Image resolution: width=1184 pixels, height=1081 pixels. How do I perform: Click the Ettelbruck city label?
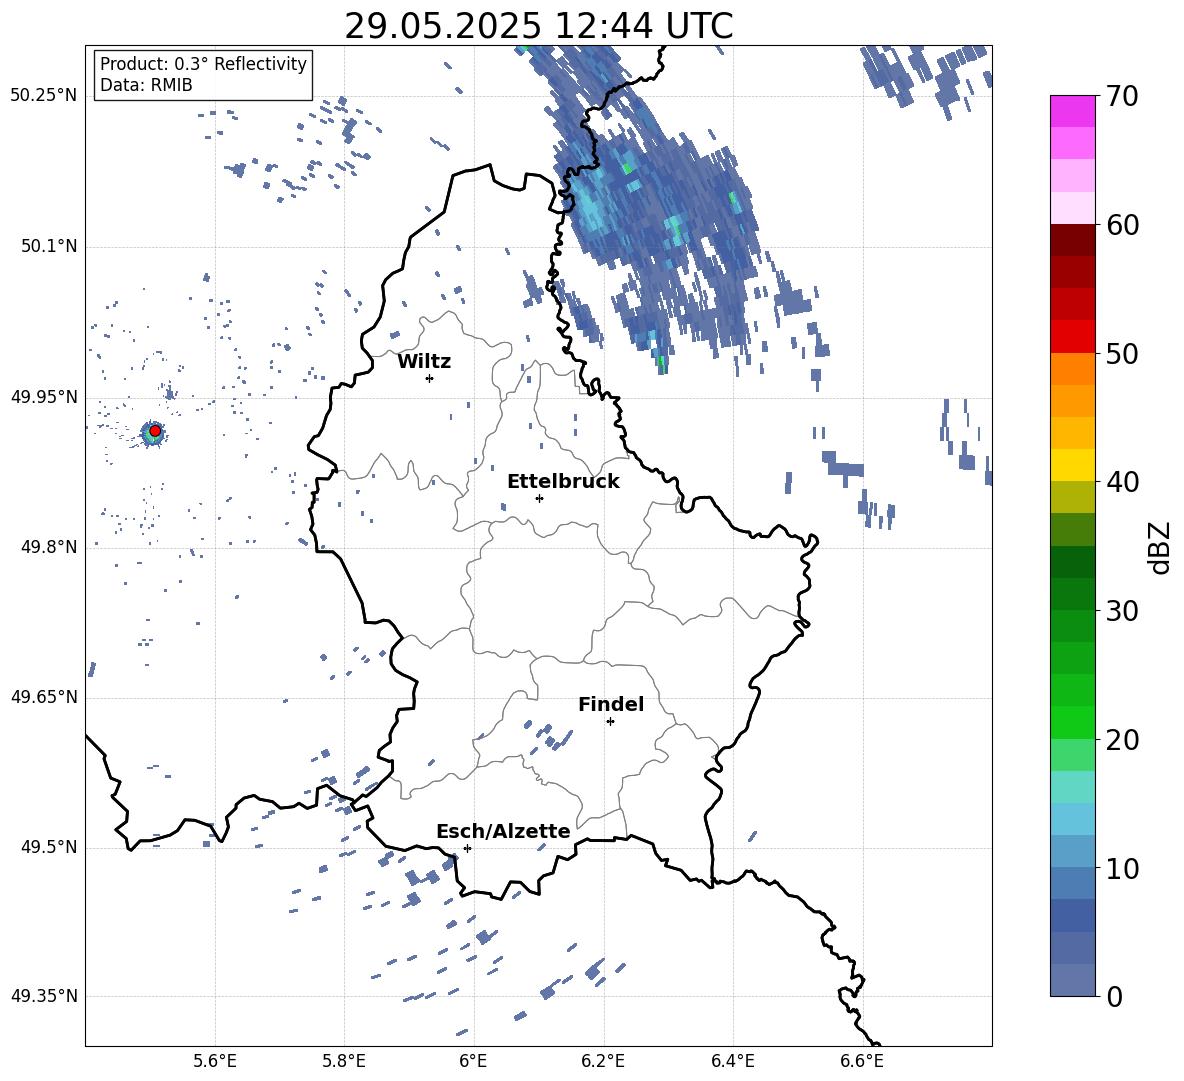click(x=563, y=482)
